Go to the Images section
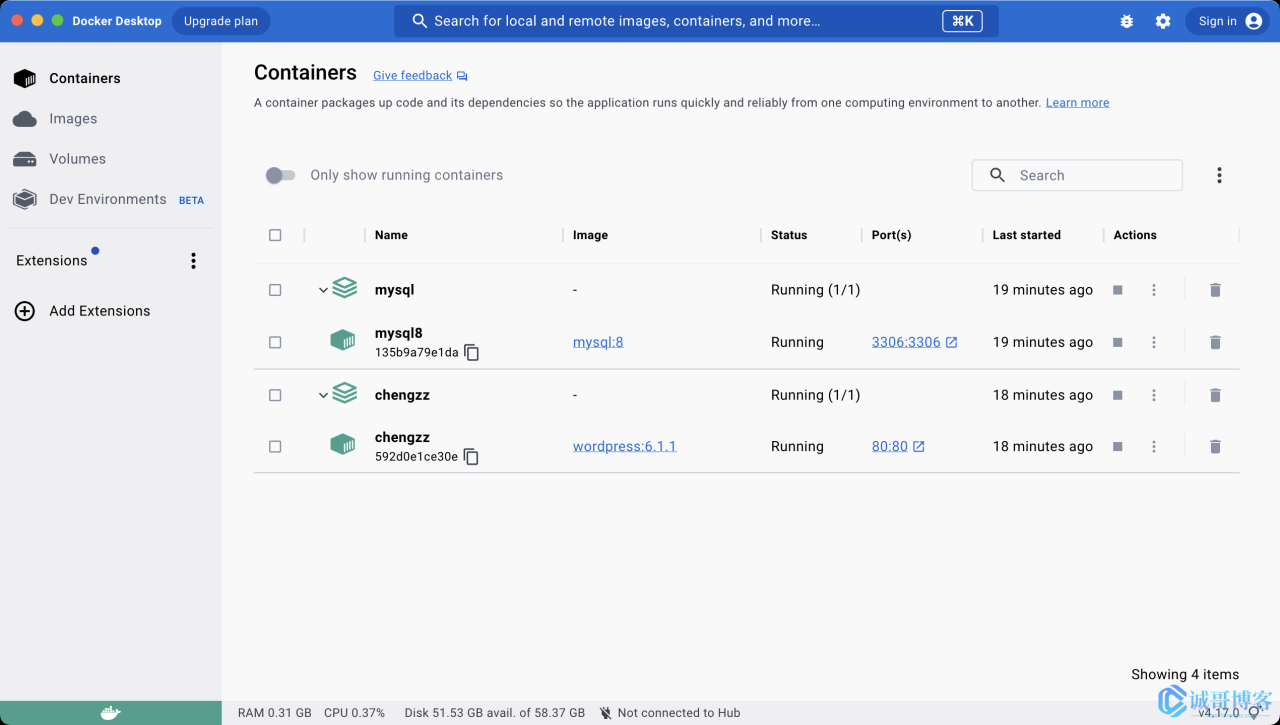 click(73, 119)
